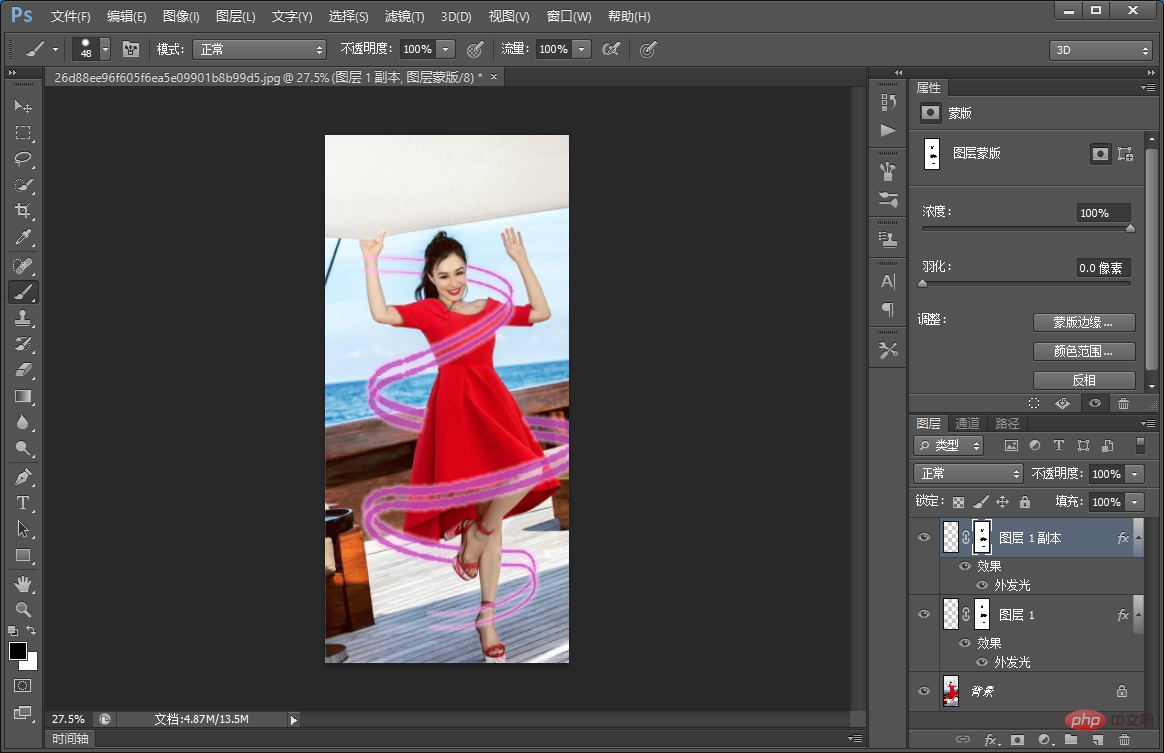The image size is (1164, 753).
Task: Toggle 外发光 effect on 图层 1
Action: click(x=982, y=662)
